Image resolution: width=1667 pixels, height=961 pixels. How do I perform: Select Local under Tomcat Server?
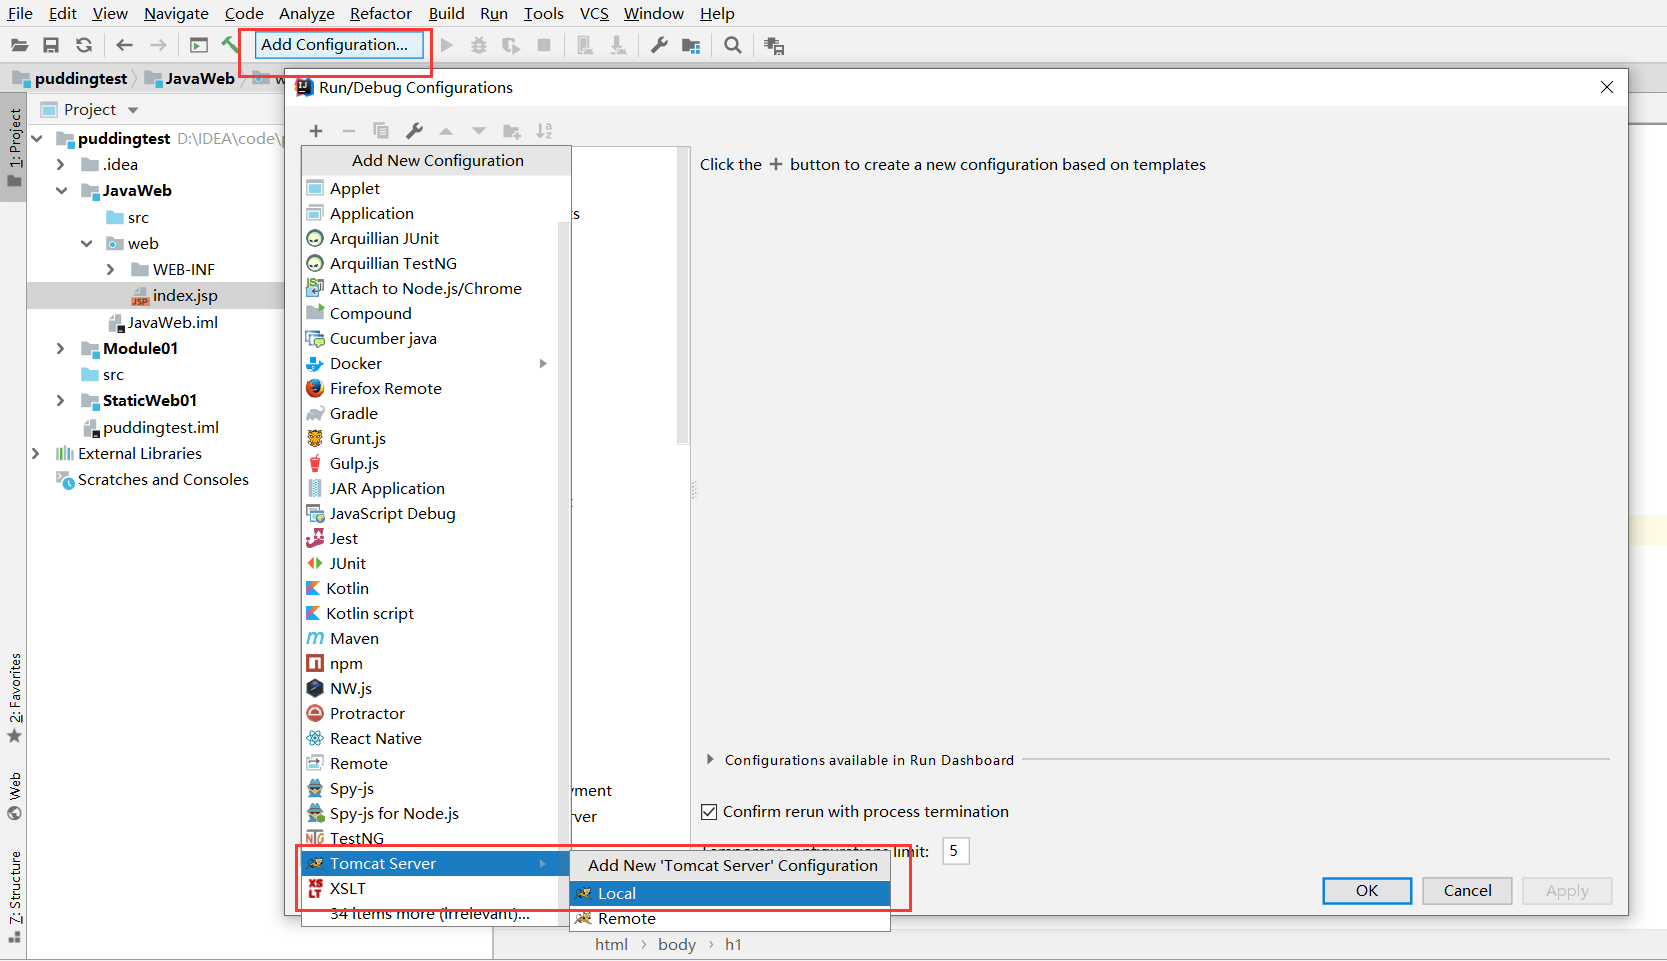730,894
